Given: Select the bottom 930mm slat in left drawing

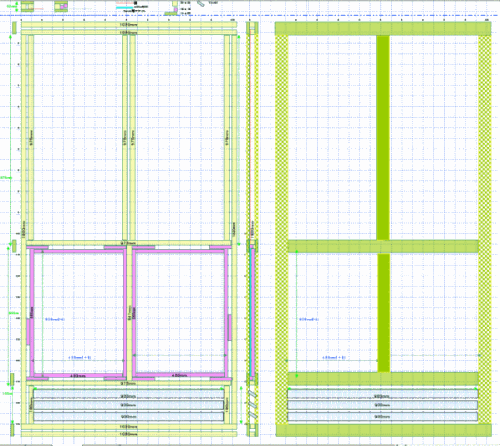Looking at the screenshot, I should coord(129,416).
